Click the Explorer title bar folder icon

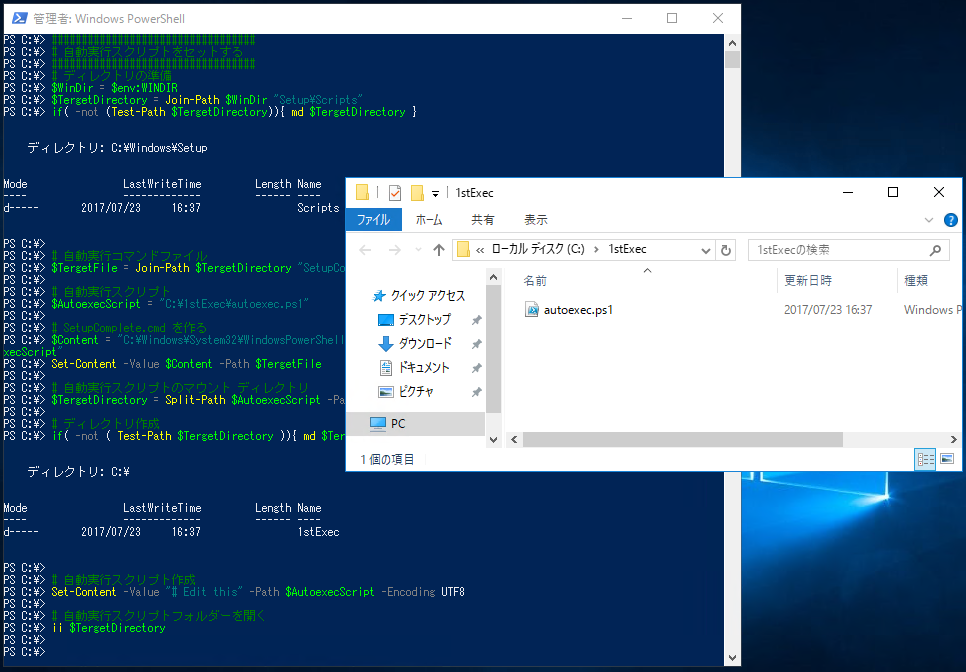pos(362,193)
